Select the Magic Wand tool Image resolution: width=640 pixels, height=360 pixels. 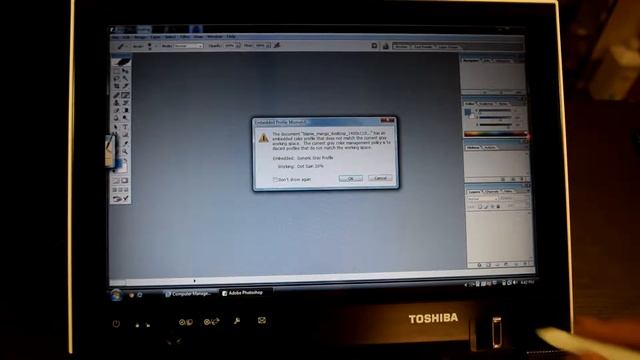(x=125, y=78)
